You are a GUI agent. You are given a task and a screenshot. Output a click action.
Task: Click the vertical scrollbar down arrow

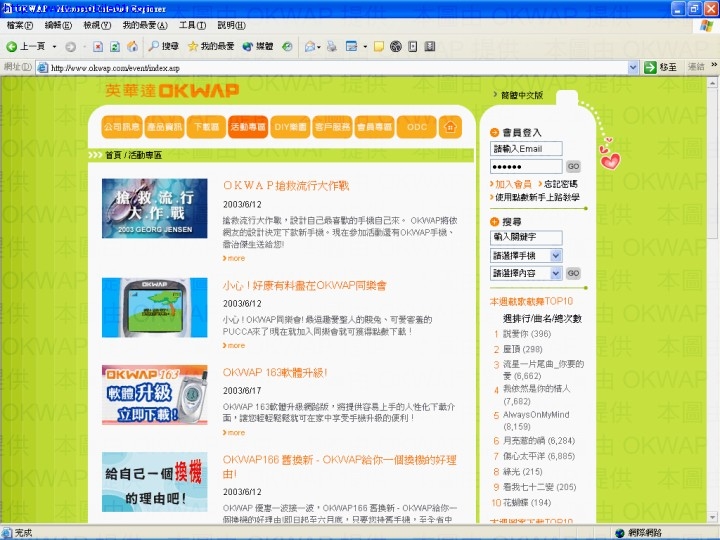tap(712, 517)
